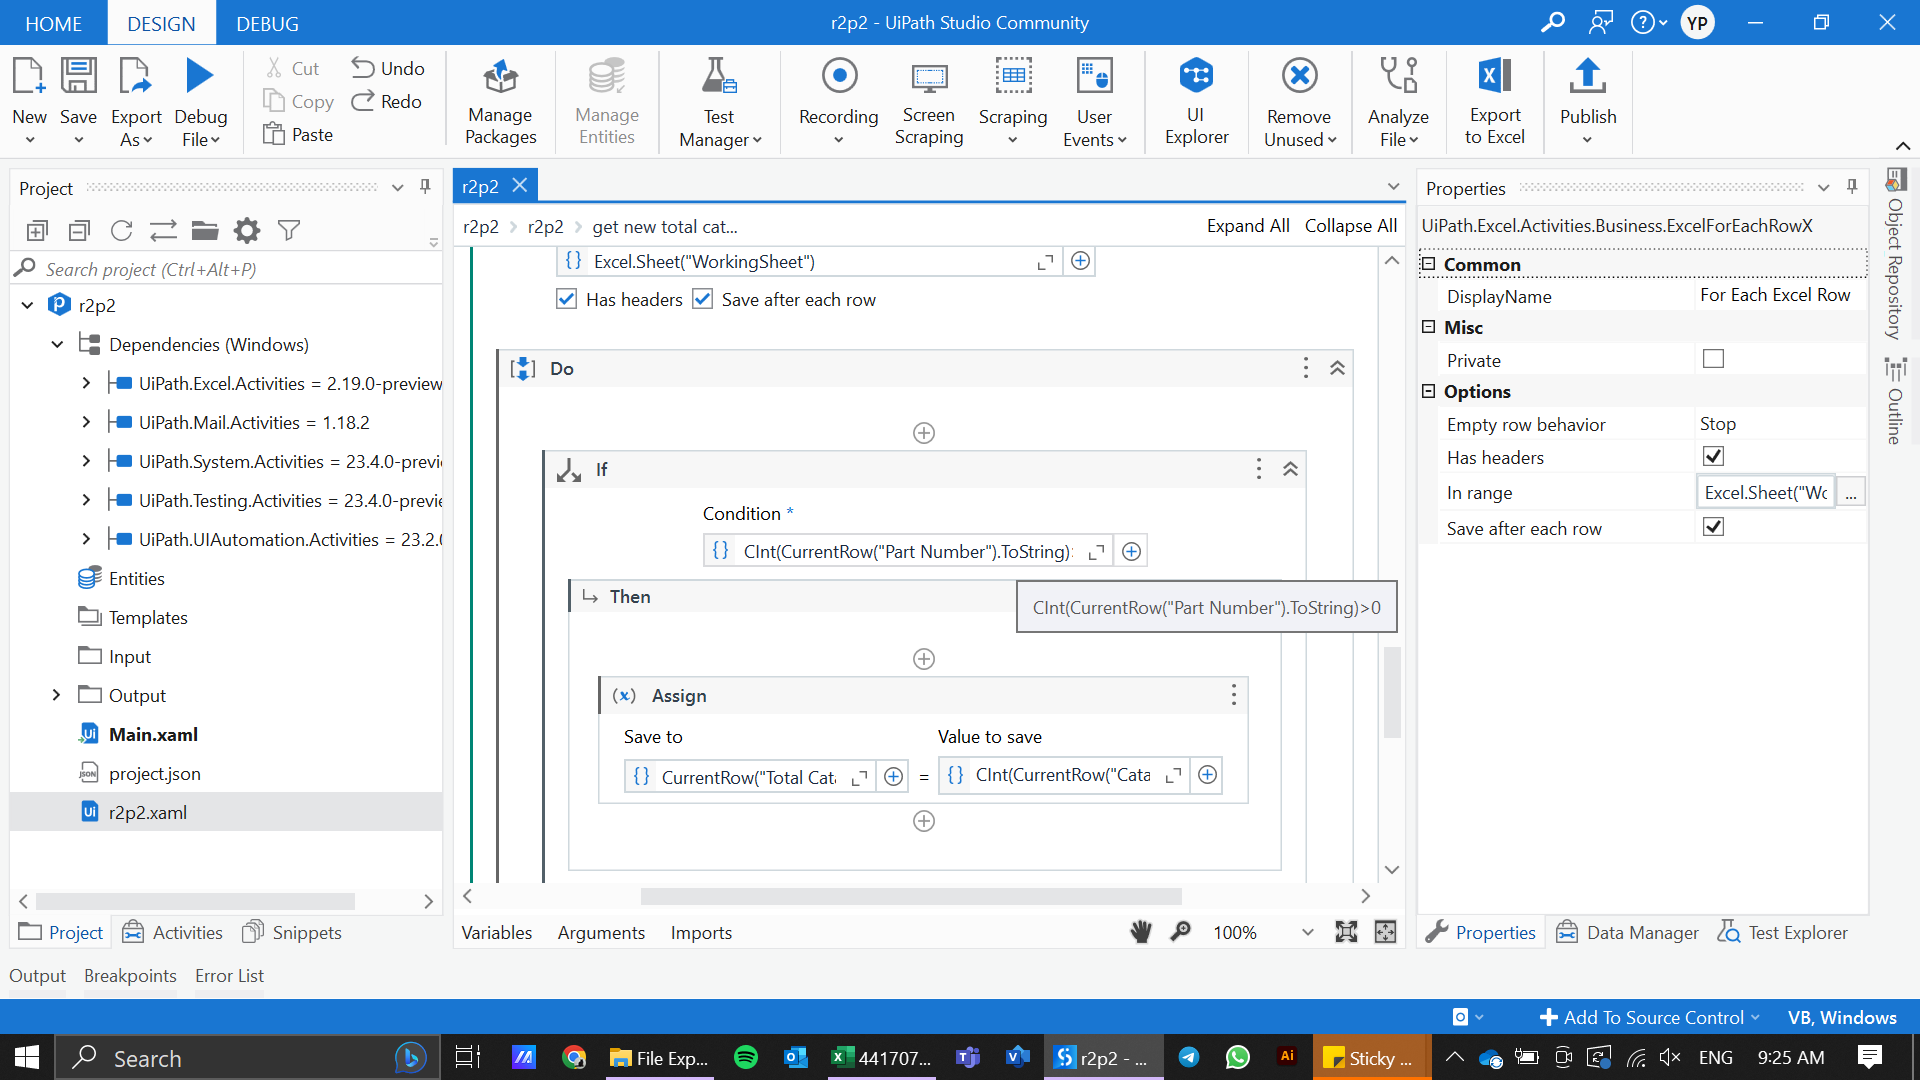
Task: Click Collapse All files icon in Project panel
Action: [79, 231]
